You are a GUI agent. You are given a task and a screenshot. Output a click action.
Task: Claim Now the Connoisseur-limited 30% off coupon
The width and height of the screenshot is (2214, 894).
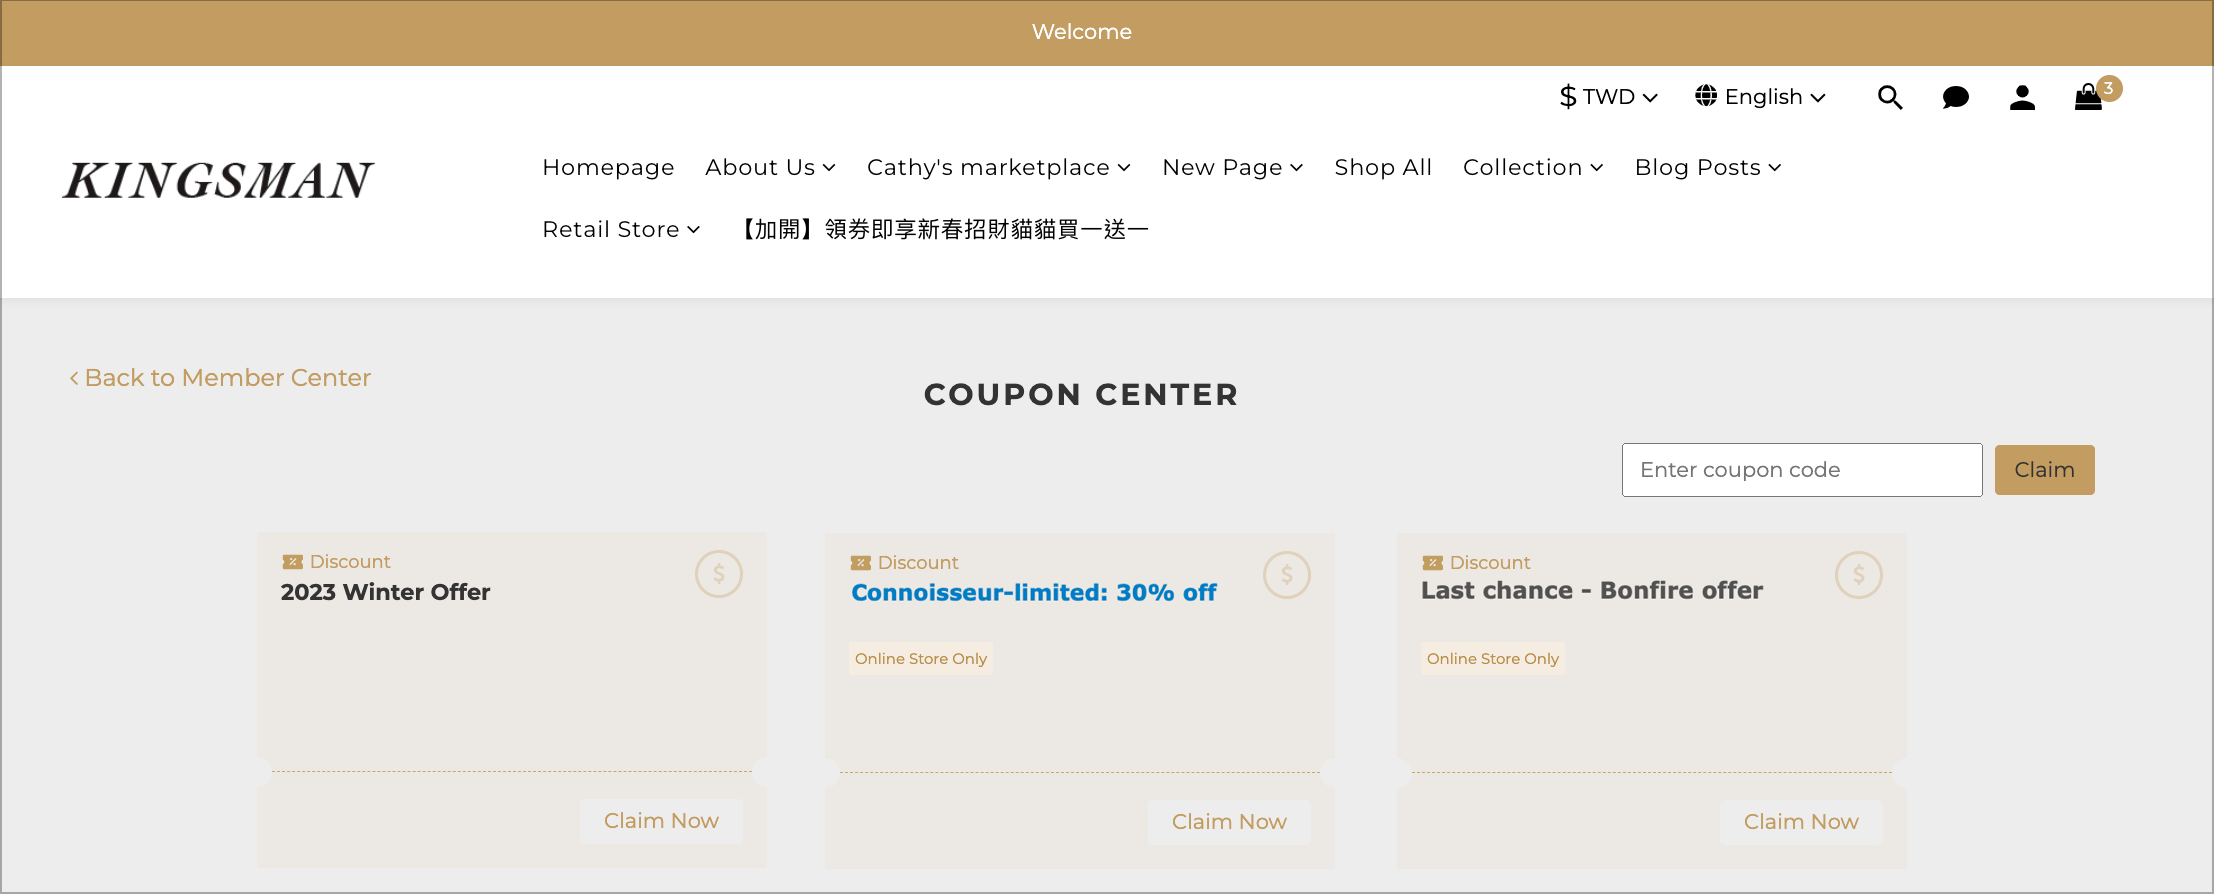pyautogui.click(x=1229, y=822)
